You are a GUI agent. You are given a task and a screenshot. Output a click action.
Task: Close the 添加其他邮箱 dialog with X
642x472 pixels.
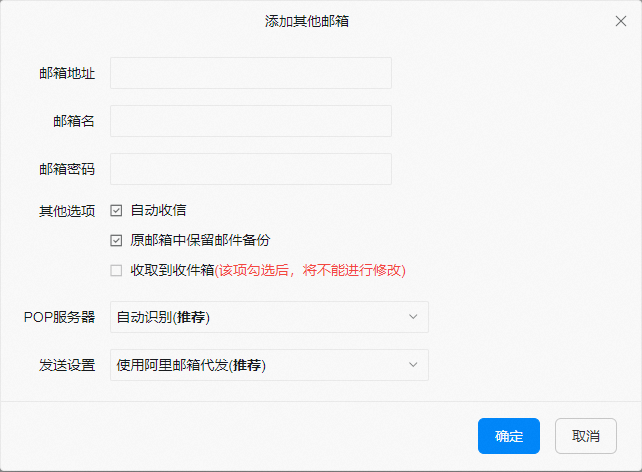pyautogui.click(x=619, y=21)
